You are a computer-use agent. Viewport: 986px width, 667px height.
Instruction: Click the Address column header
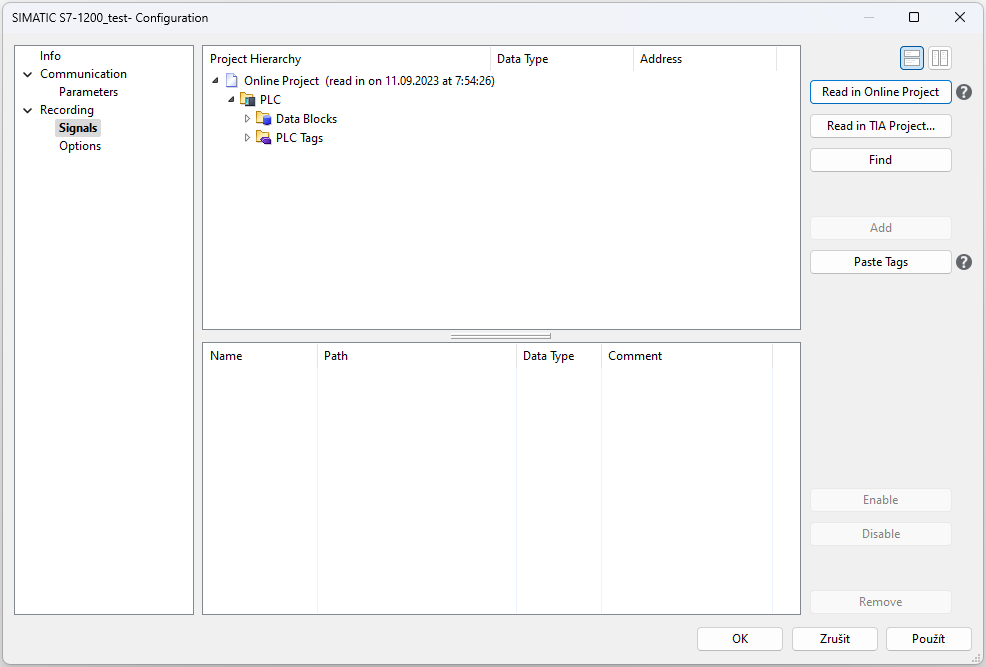[705, 59]
